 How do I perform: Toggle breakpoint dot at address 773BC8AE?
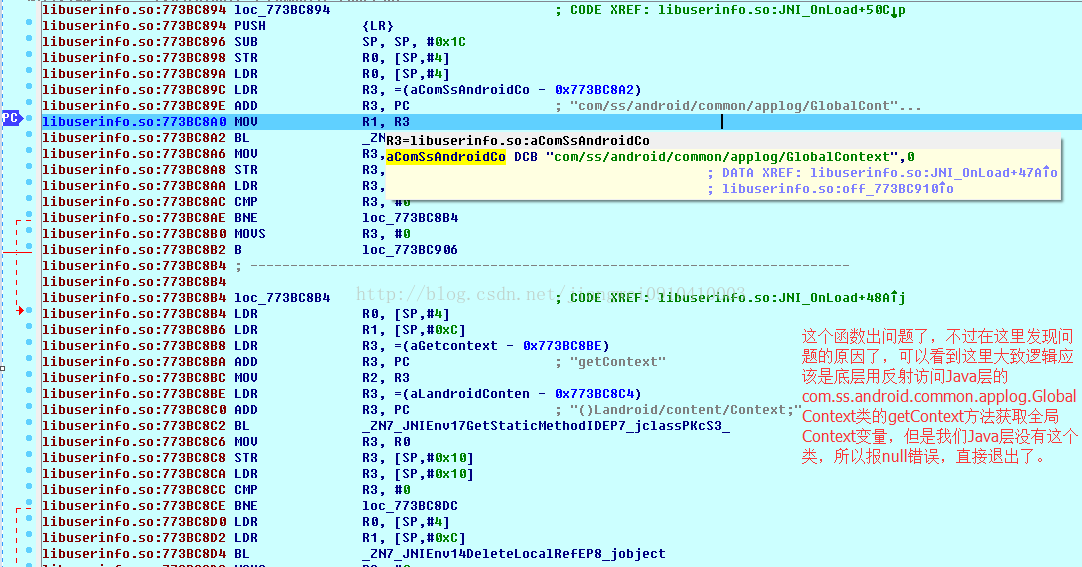pyautogui.click(x=29, y=215)
